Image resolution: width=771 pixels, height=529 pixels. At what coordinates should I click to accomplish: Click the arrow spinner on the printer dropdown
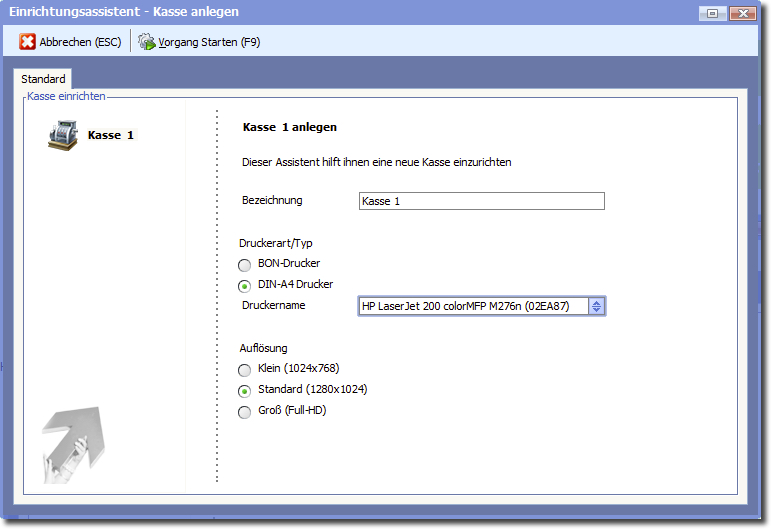[596, 306]
